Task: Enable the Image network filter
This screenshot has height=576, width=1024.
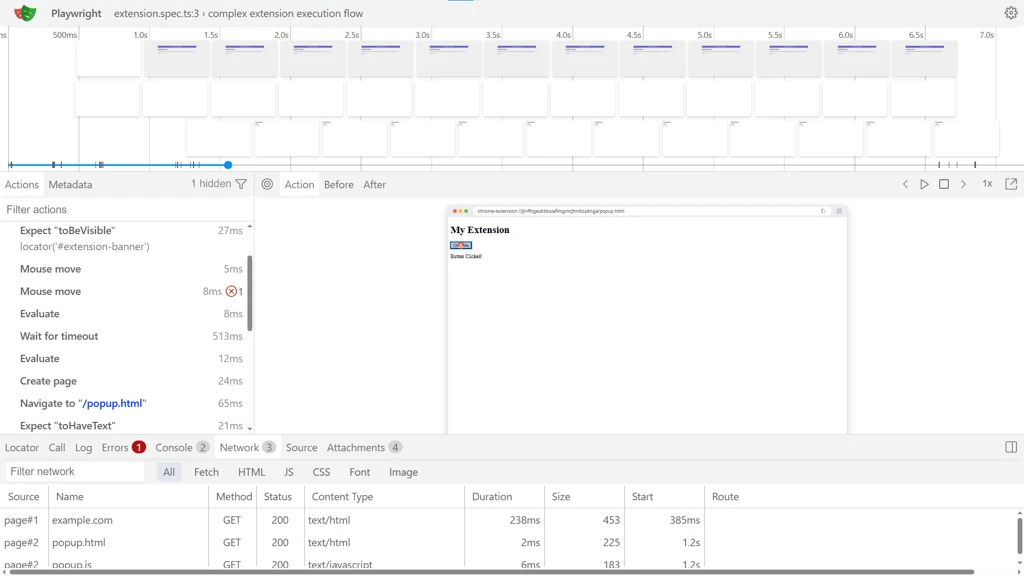Action: coord(403,472)
